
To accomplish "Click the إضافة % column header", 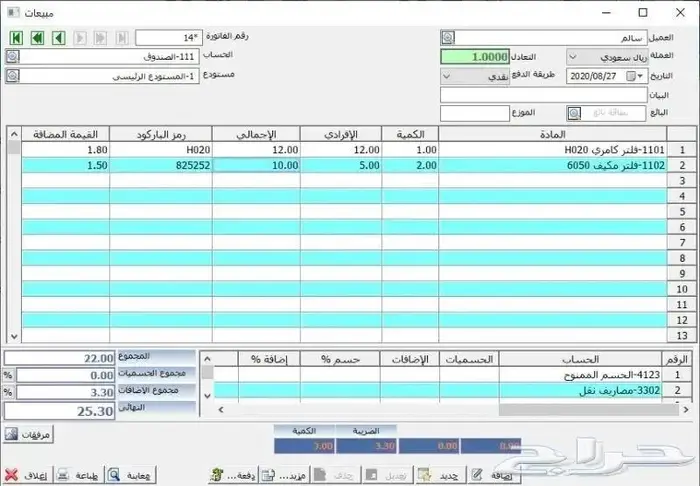I will point(269,359).
